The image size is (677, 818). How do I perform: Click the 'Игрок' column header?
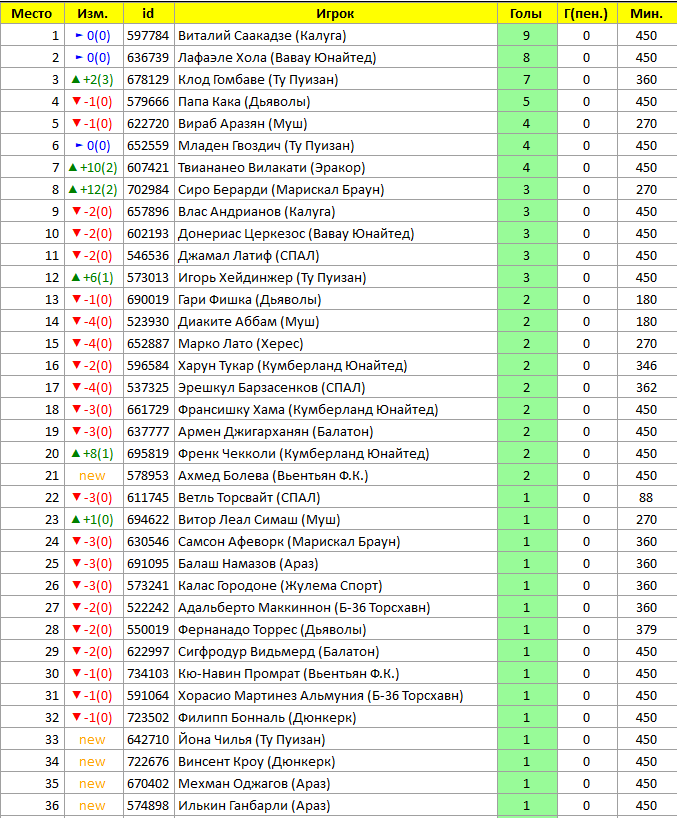[x=335, y=14]
